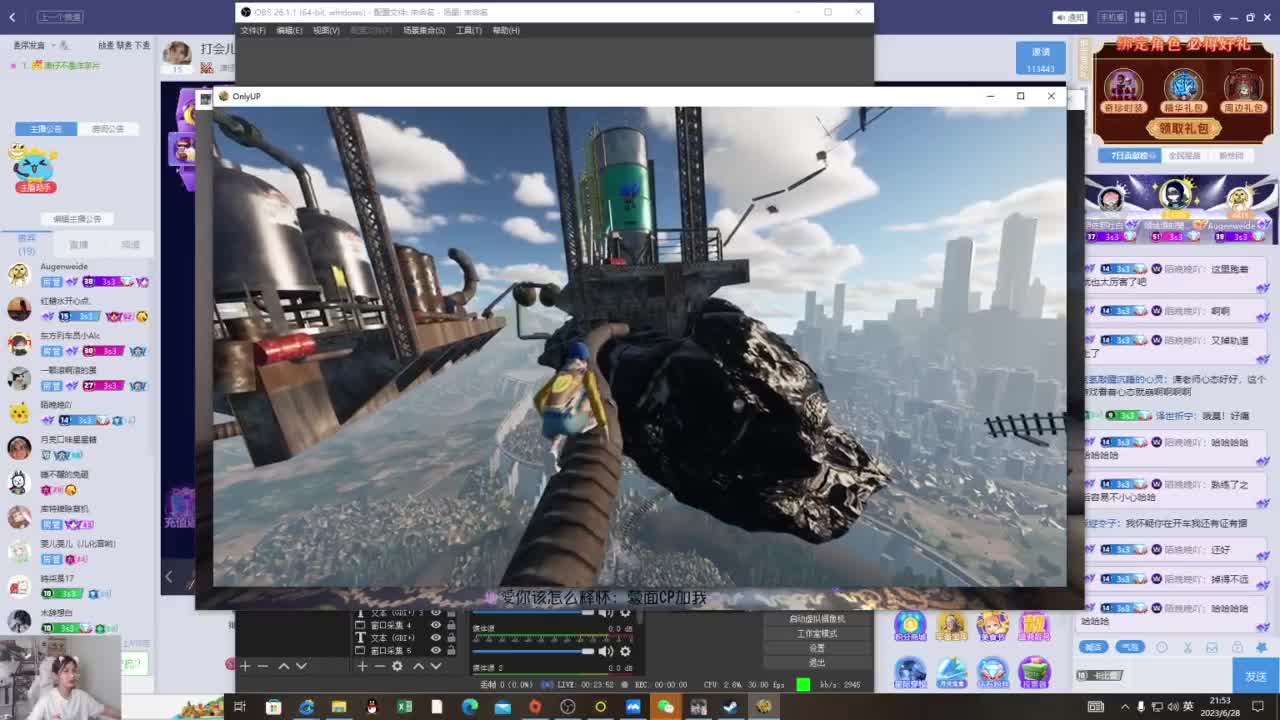The image size is (1280, 720).
Task: Toggle lock on 窗口采集 4 source
Action: pyautogui.click(x=451, y=625)
